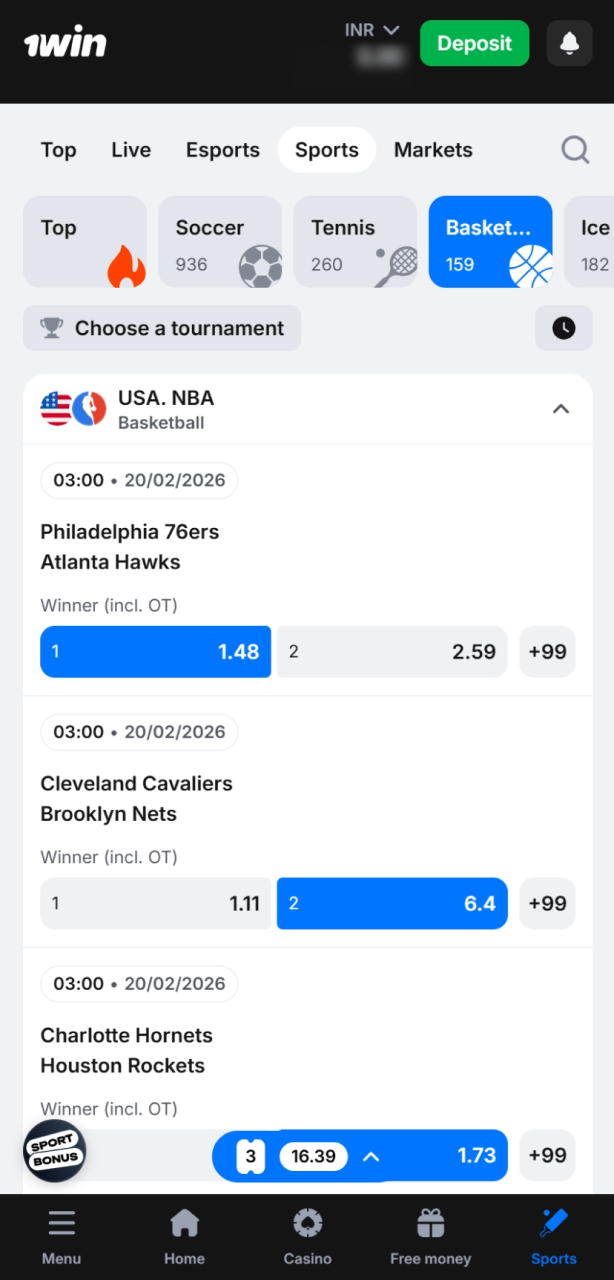Deselect the 6.4 odds on Brooklyn Nets
Viewport: 614px width, 1280px height.
391,903
